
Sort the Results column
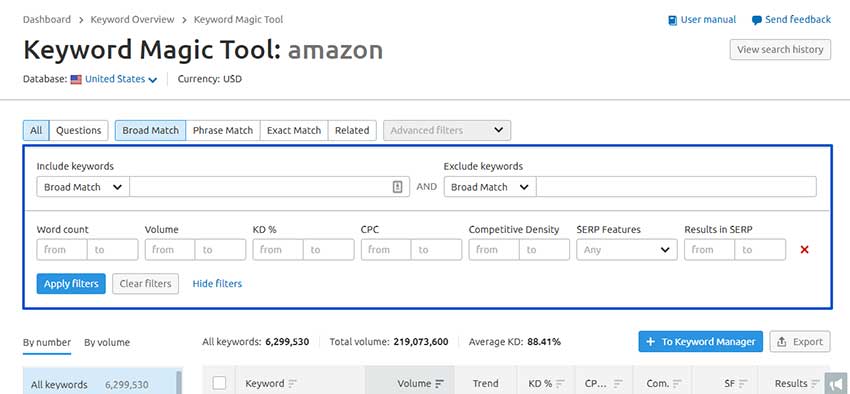[815, 384]
